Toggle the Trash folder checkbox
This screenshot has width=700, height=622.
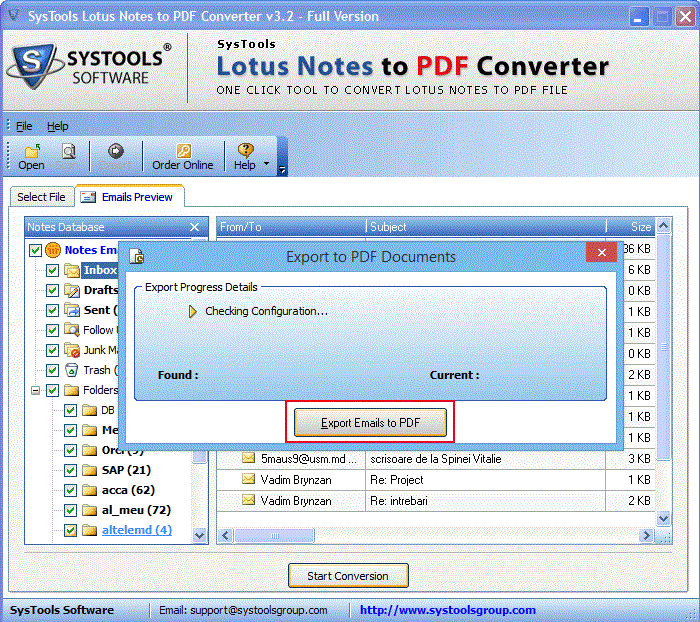[x=53, y=371]
